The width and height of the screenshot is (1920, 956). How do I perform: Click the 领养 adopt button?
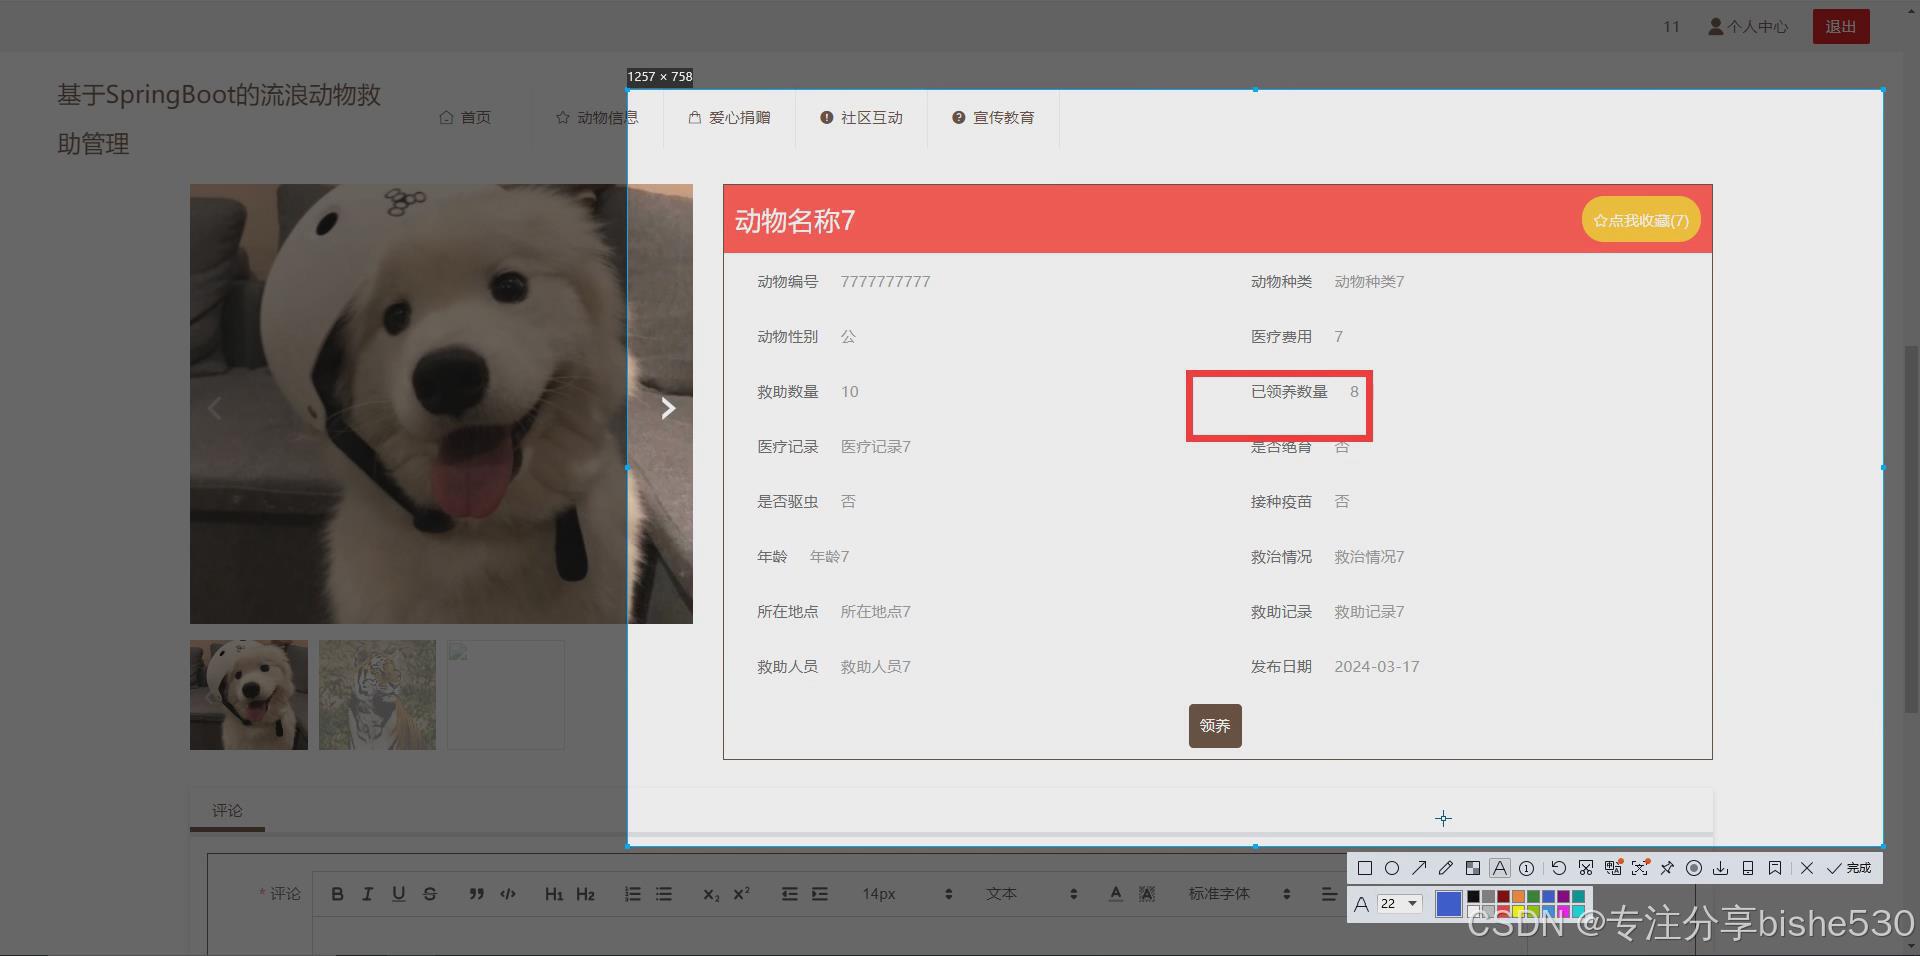[x=1214, y=726]
